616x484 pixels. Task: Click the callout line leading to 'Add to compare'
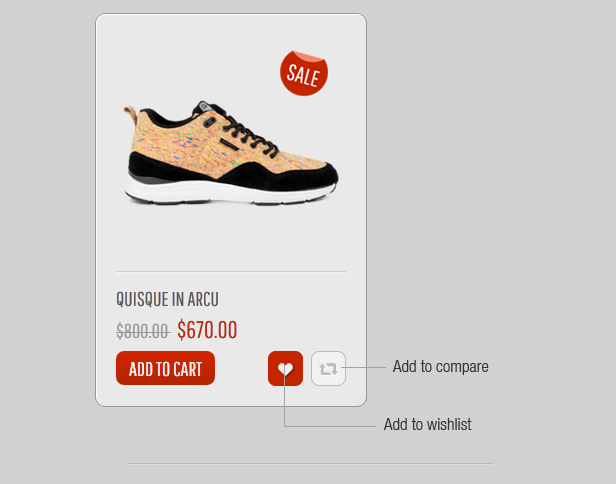[x=364, y=367]
